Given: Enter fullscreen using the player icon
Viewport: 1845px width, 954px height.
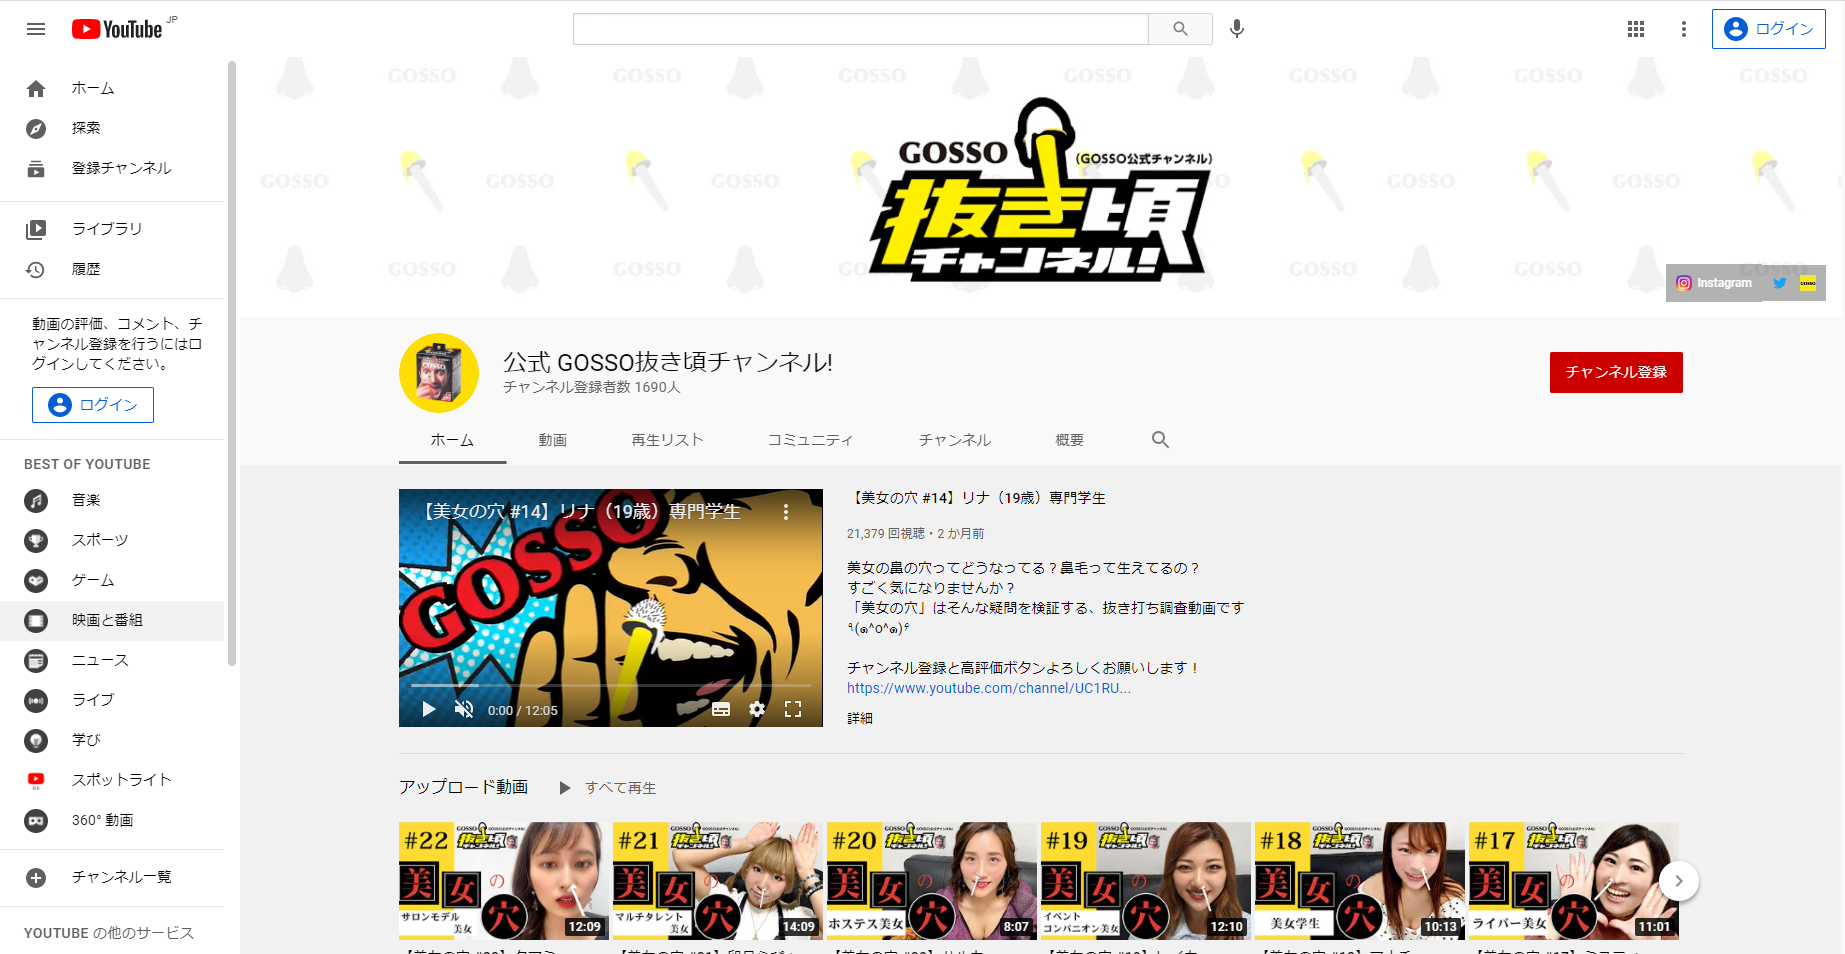Looking at the screenshot, I should click(x=794, y=709).
